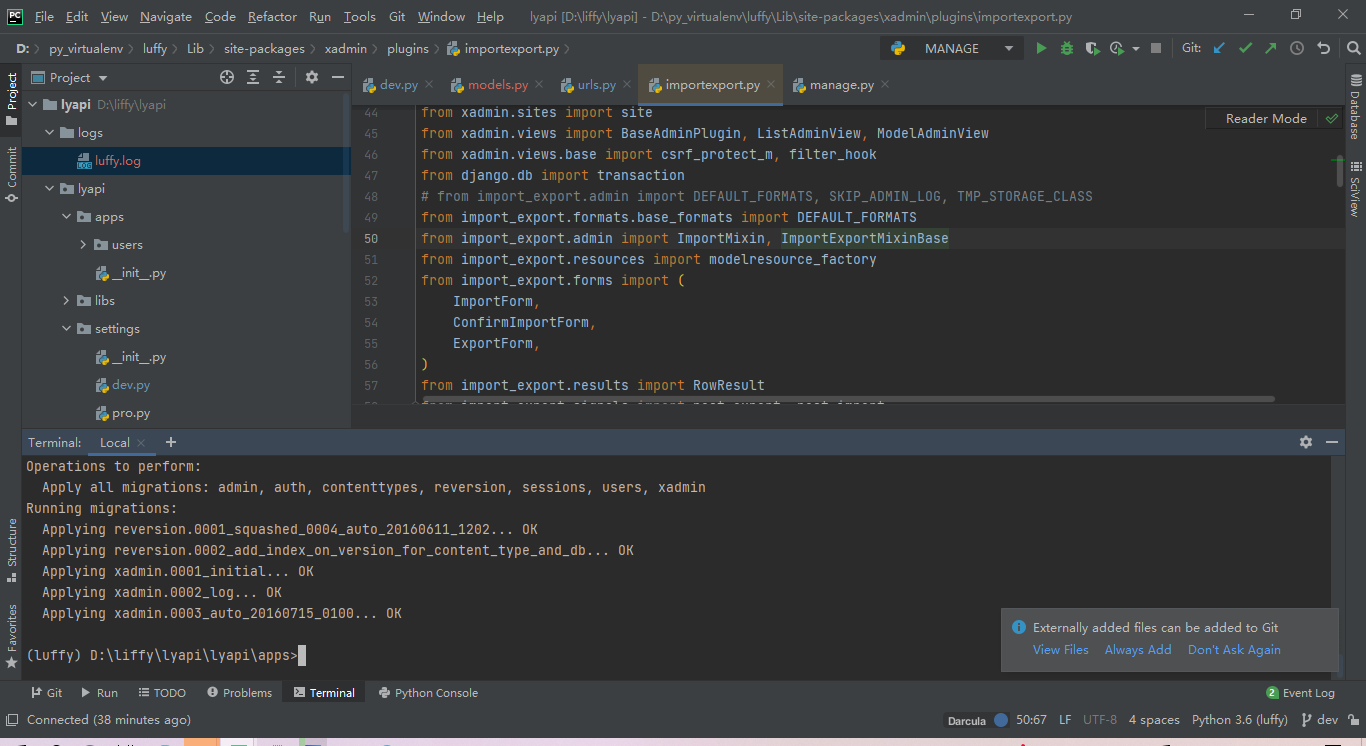The image size is (1366, 746).
Task: Click Don't Ask Again in the notification
Action: tap(1234, 650)
